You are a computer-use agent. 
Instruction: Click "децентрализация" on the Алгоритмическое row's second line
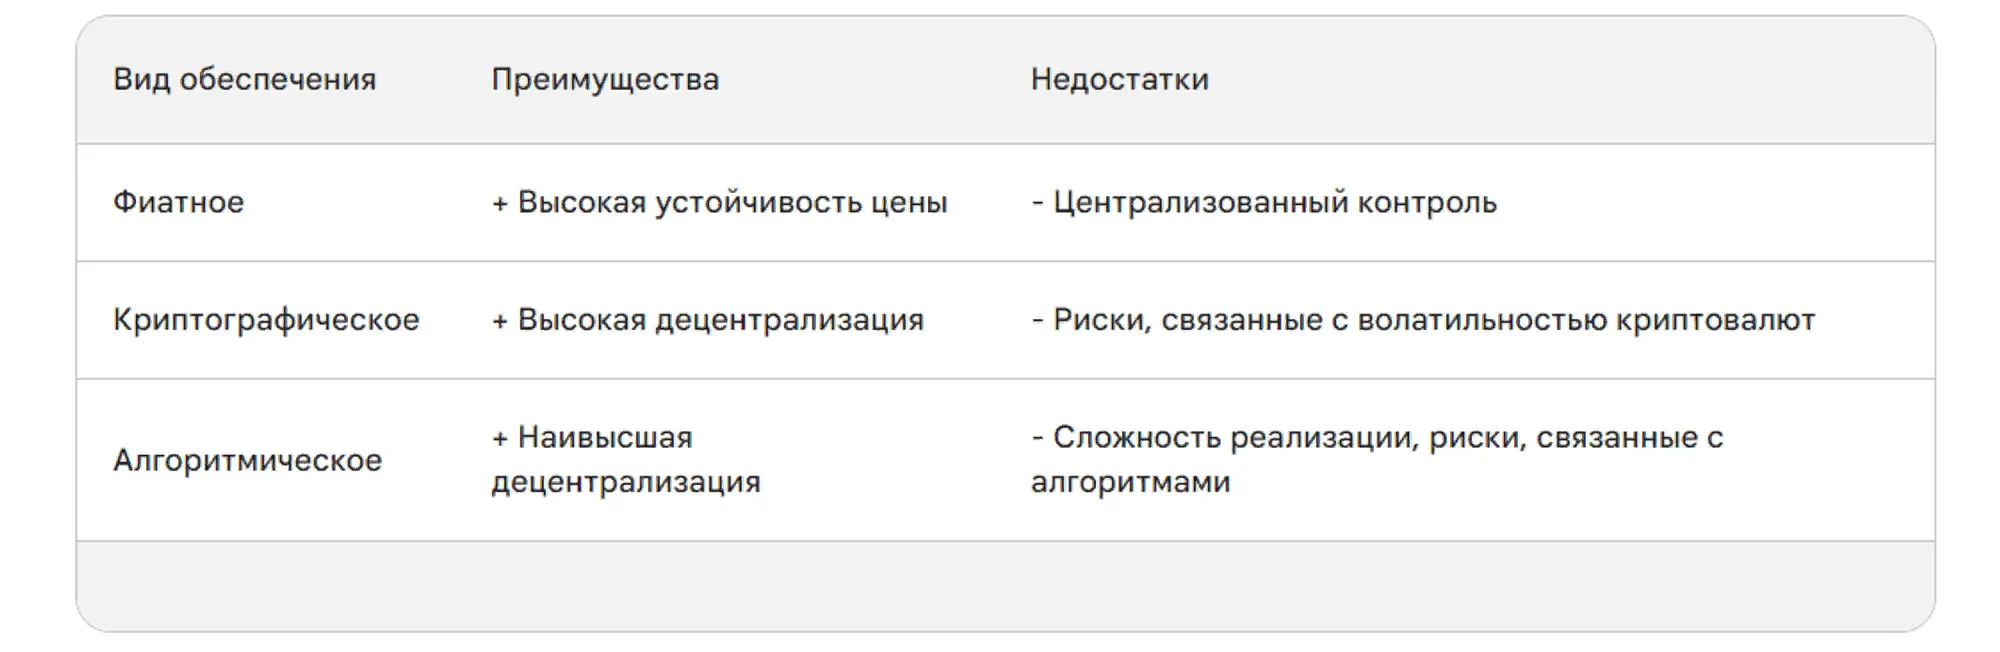626,482
